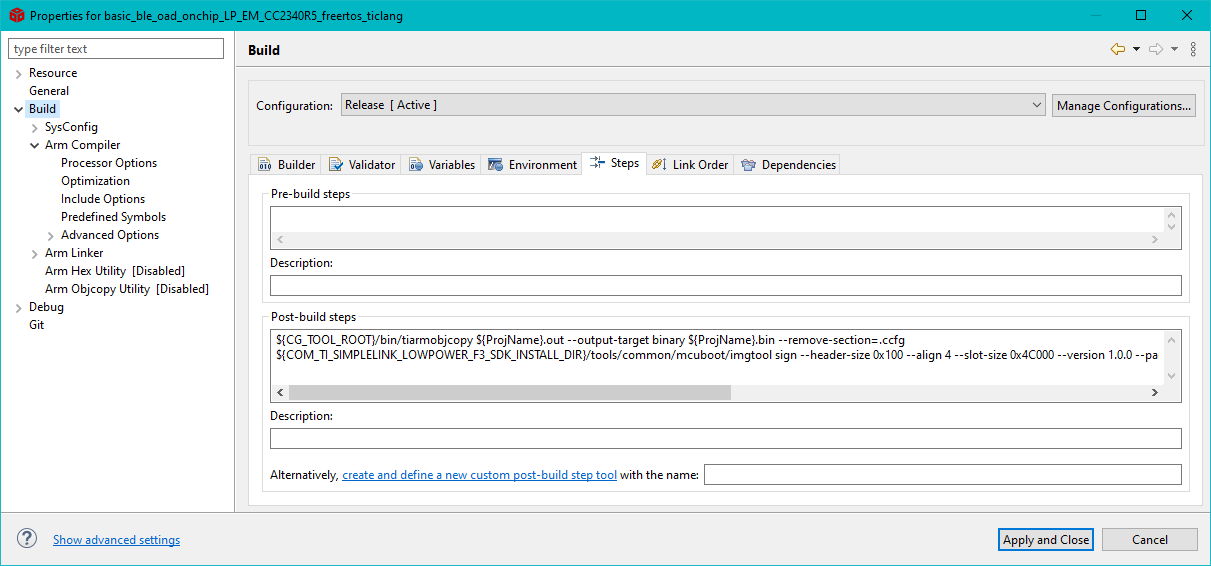
Task: Click create and define new post-build step tool link
Action: [479, 475]
